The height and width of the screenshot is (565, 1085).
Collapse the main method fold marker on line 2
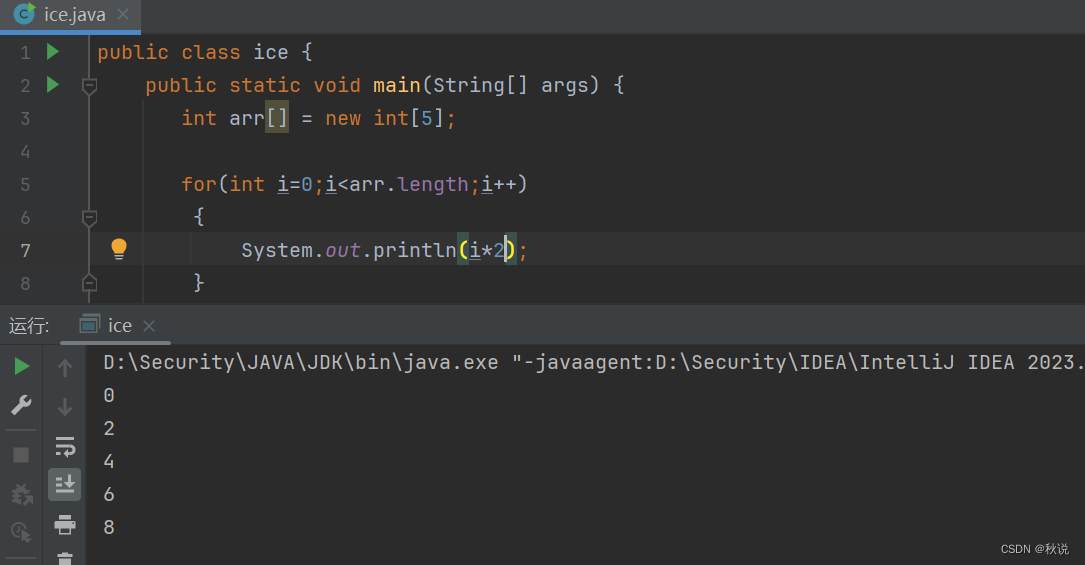89,86
